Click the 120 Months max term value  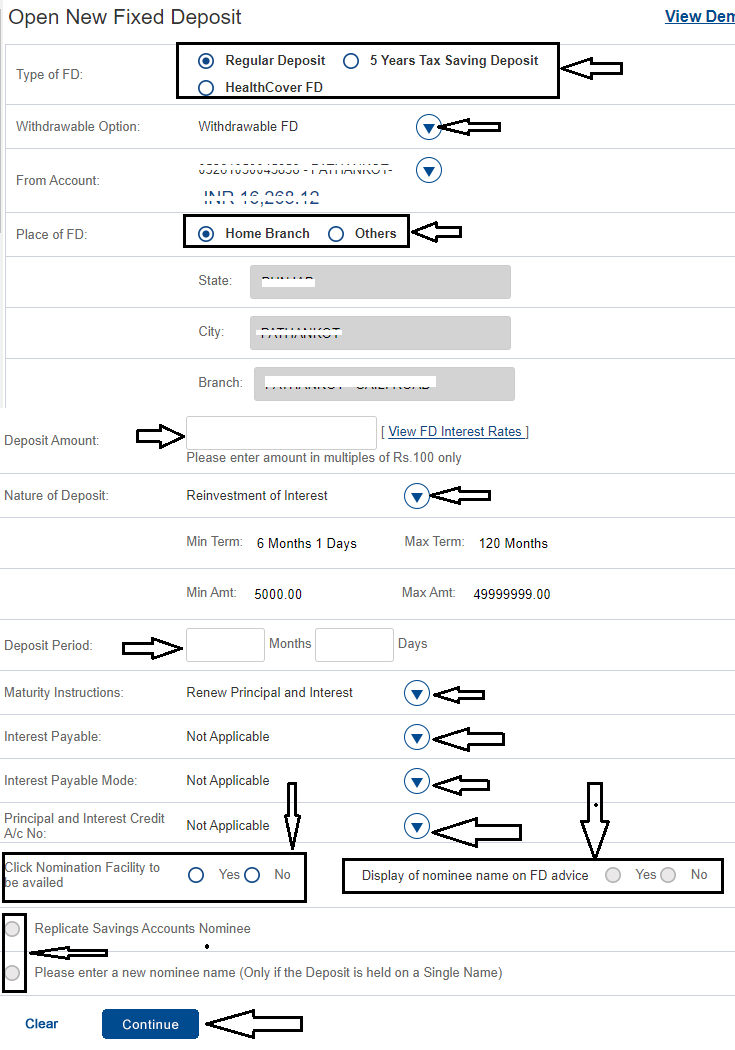pos(513,544)
